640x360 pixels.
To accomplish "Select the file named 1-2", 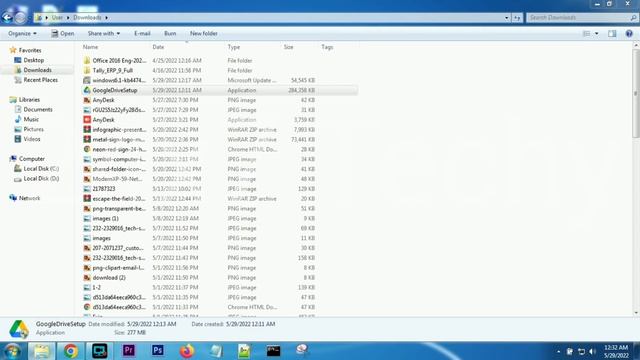I will (x=96, y=287).
